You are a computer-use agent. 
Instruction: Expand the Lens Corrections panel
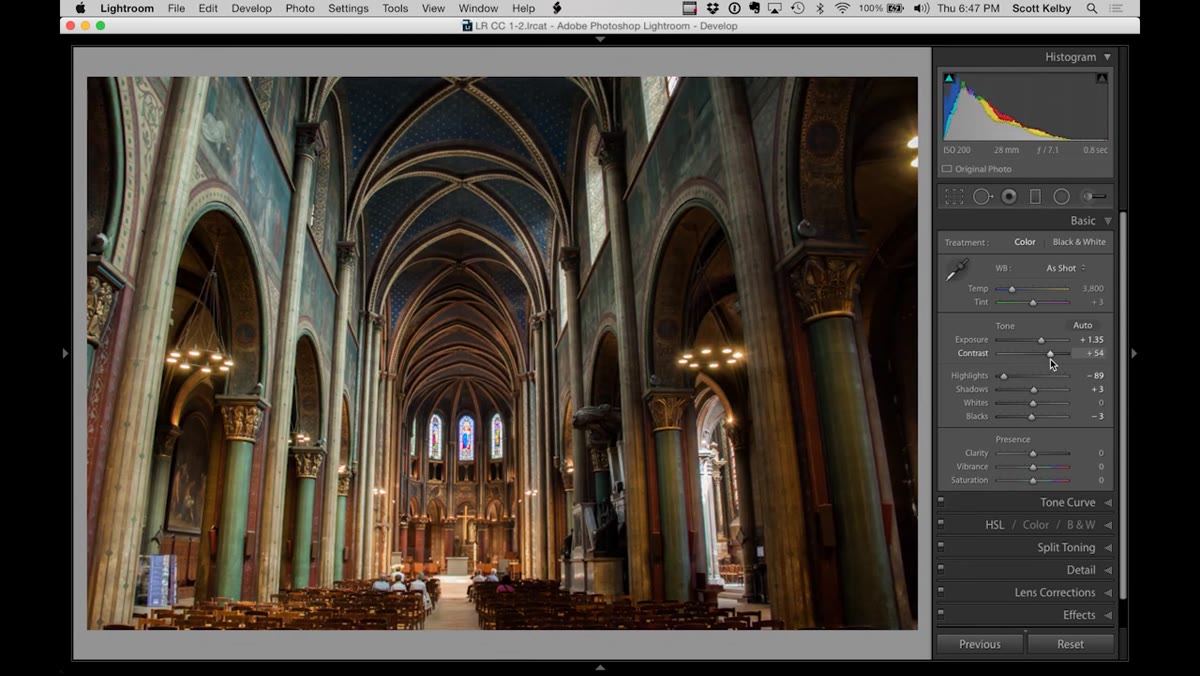1108,593
